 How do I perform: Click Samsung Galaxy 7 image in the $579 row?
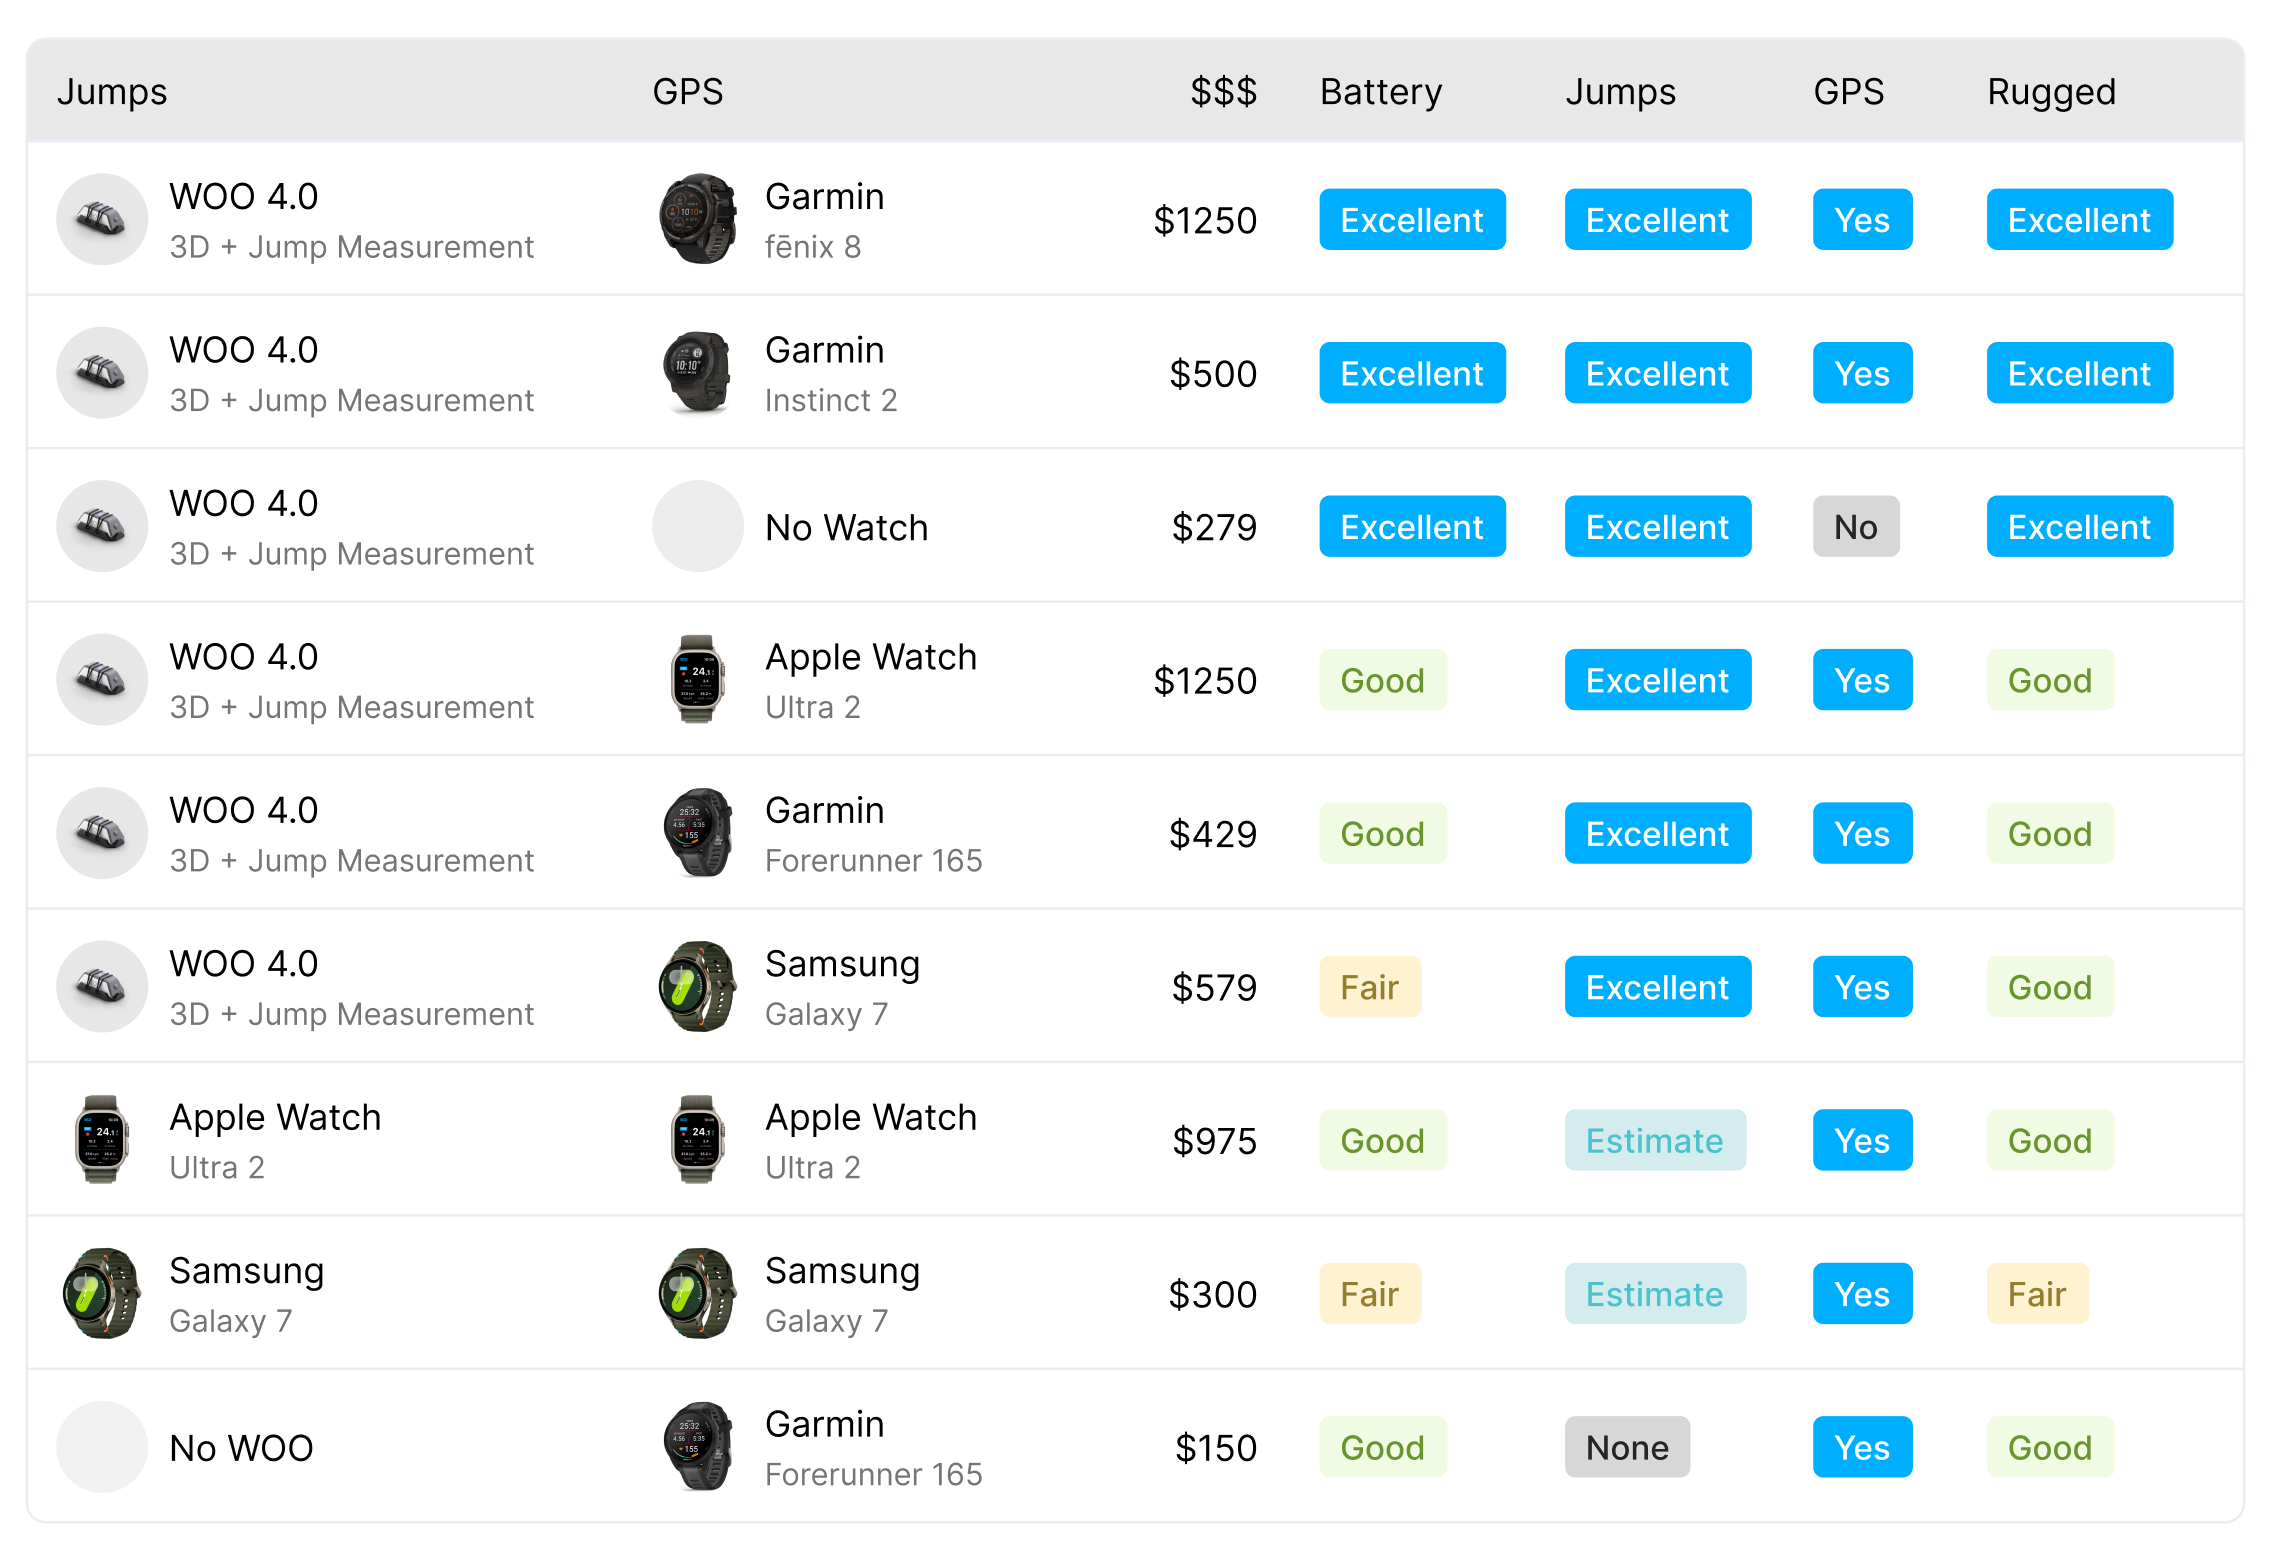click(698, 987)
